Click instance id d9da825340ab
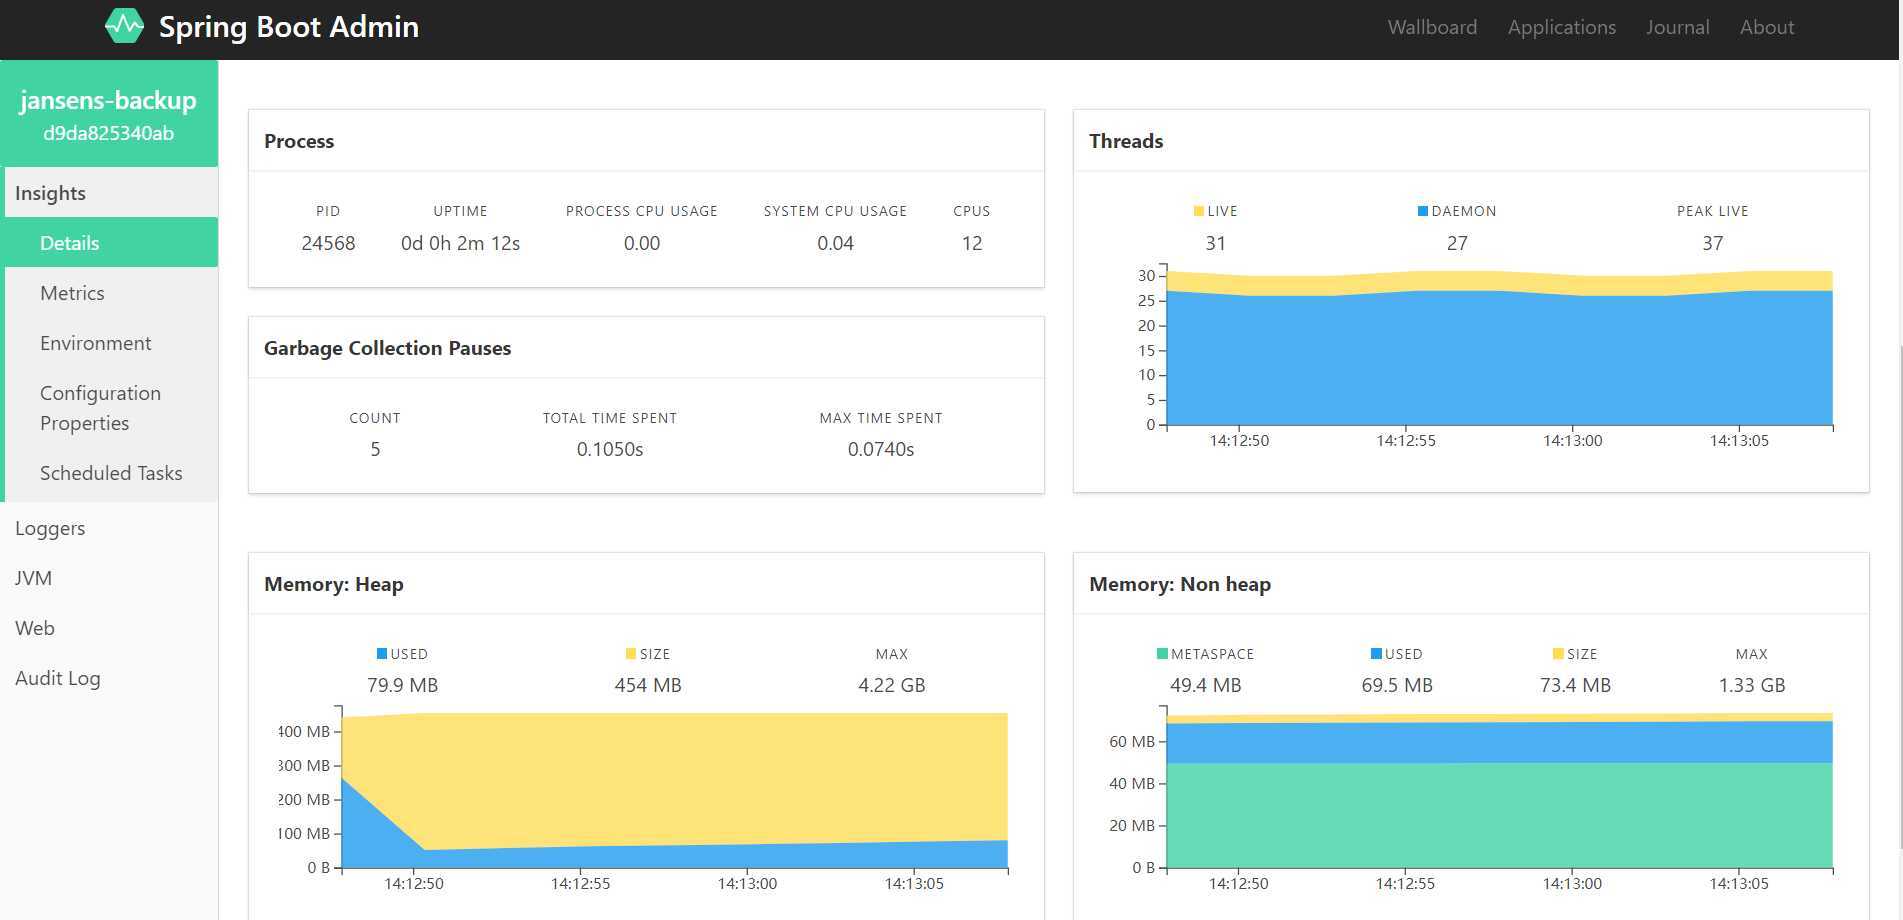The height and width of the screenshot is (920, 1903). pyautogui.click(x=108, y=133)
